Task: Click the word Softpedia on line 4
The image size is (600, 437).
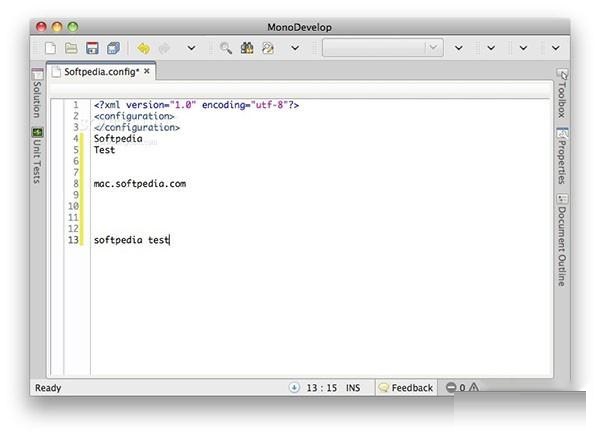Action: click(x=118, y=139)
